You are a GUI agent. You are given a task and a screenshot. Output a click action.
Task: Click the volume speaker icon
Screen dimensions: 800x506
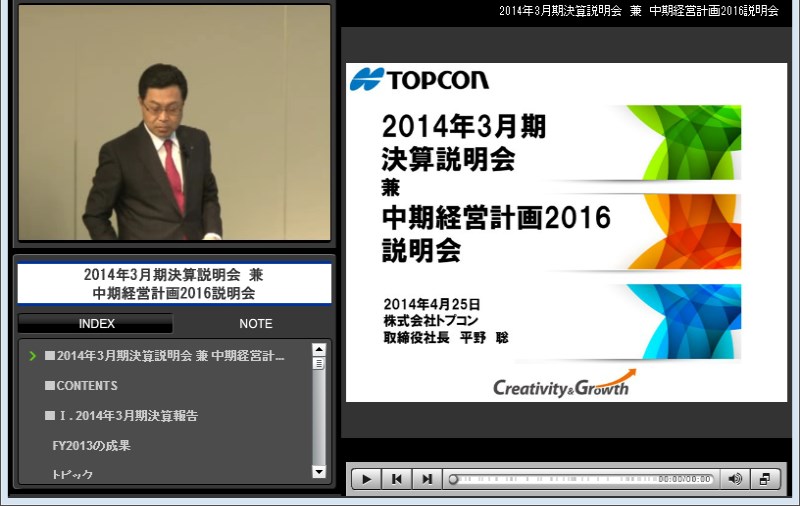click(735, 479)
